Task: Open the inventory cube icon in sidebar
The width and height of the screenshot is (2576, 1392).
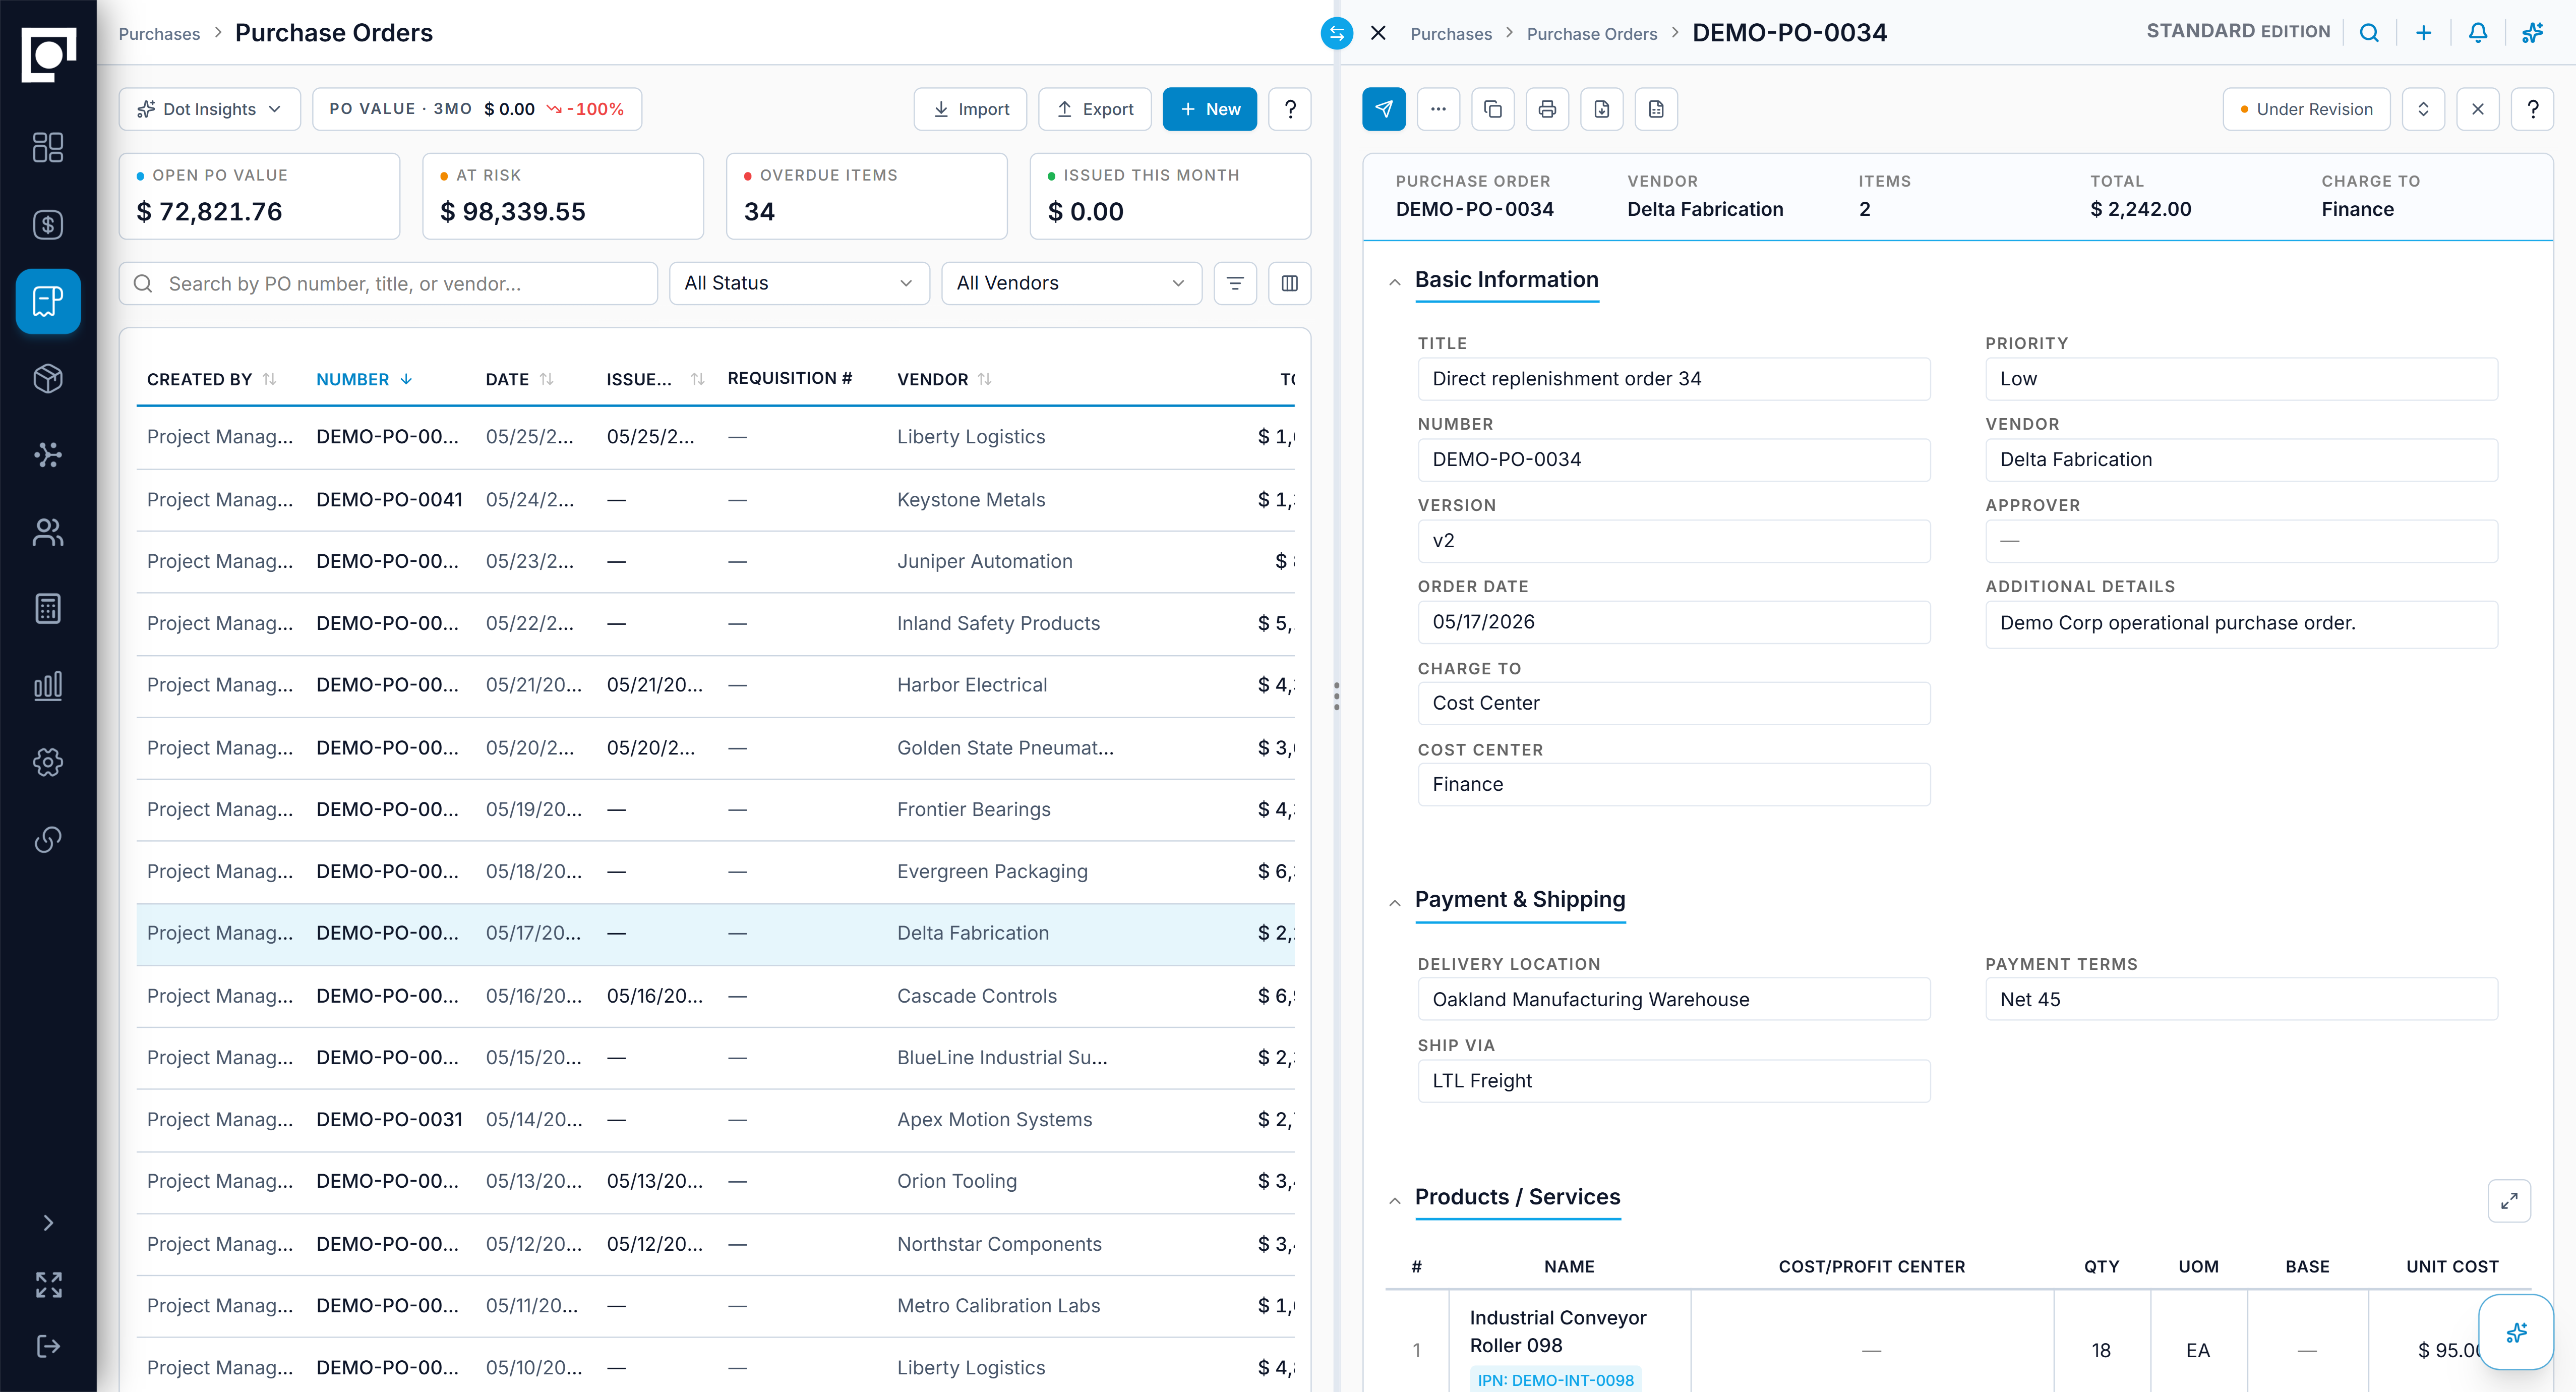Action: point(48,378)
